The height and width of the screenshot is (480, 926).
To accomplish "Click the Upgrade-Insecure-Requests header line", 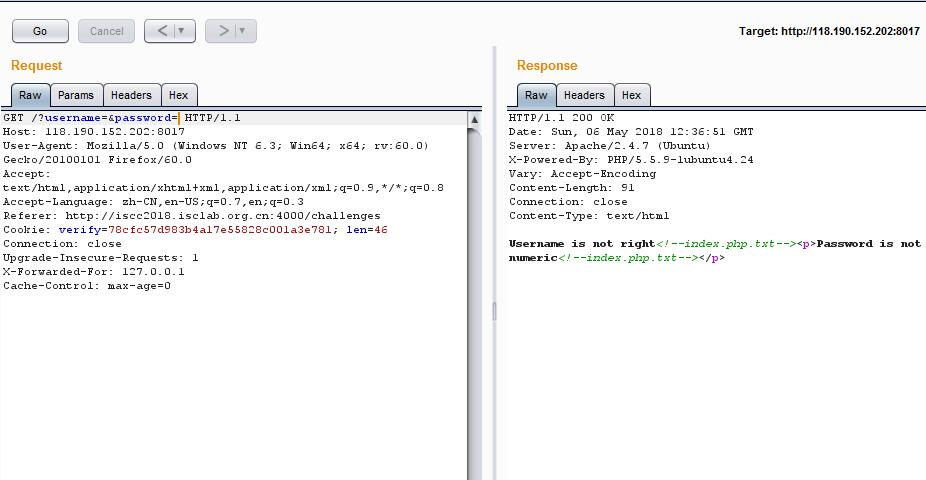I will pos(100,258).
